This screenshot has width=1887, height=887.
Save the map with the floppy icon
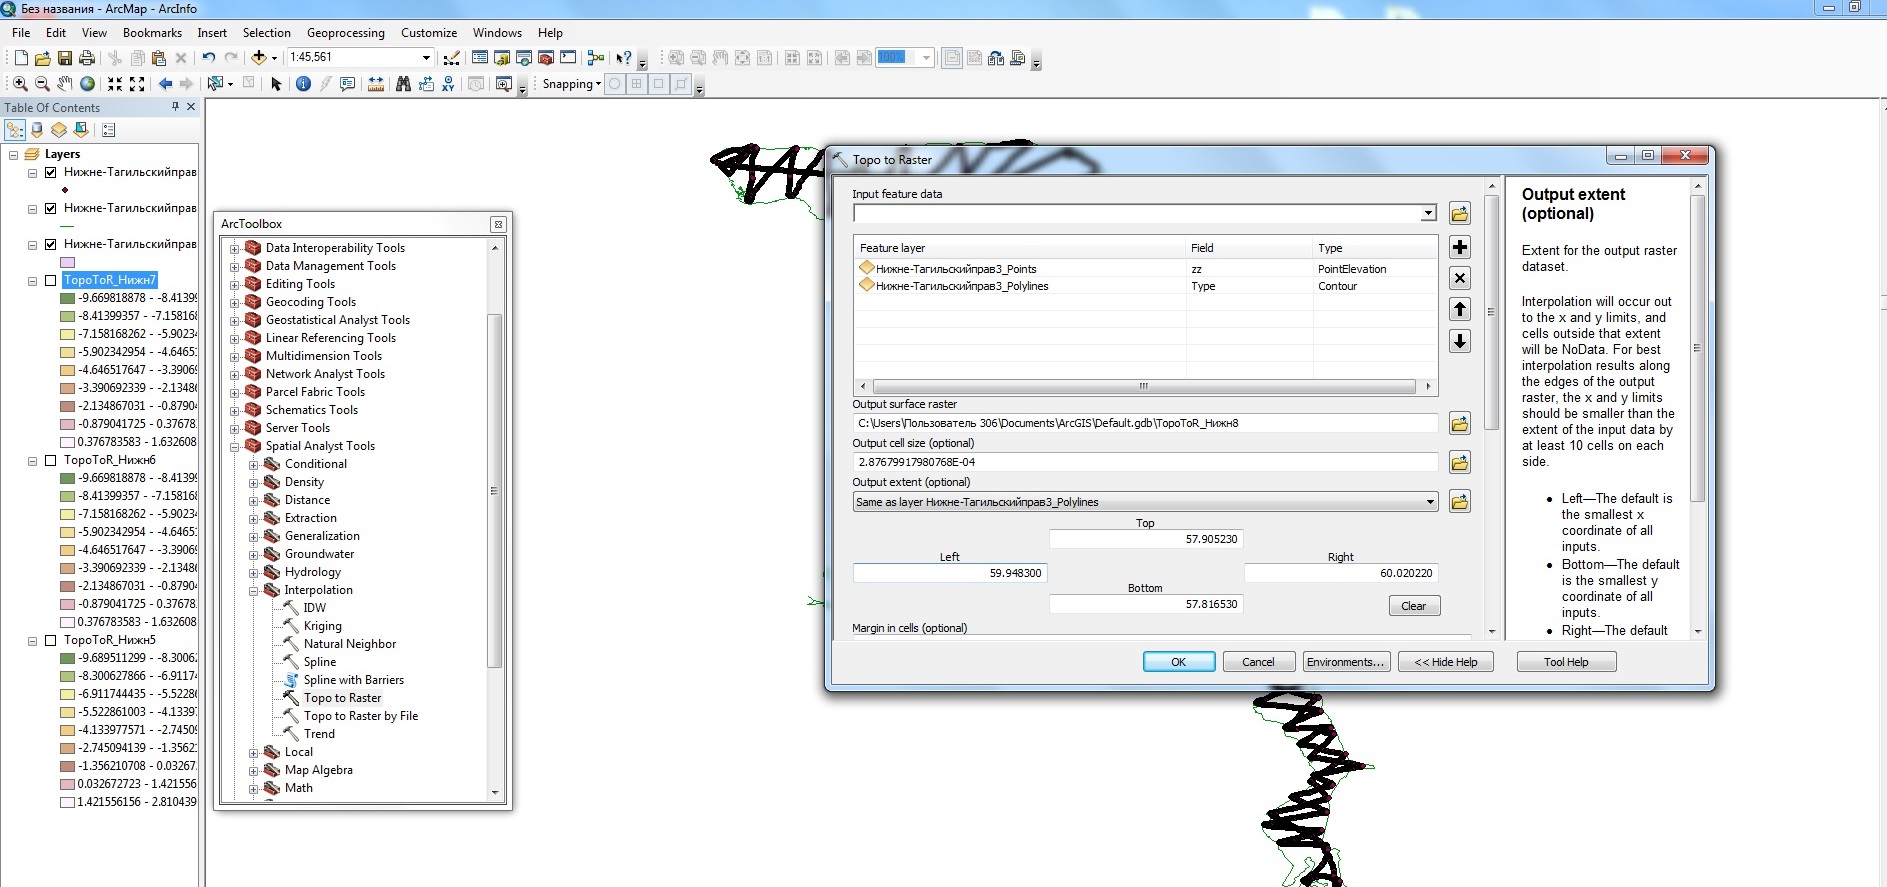click(65, 58)
